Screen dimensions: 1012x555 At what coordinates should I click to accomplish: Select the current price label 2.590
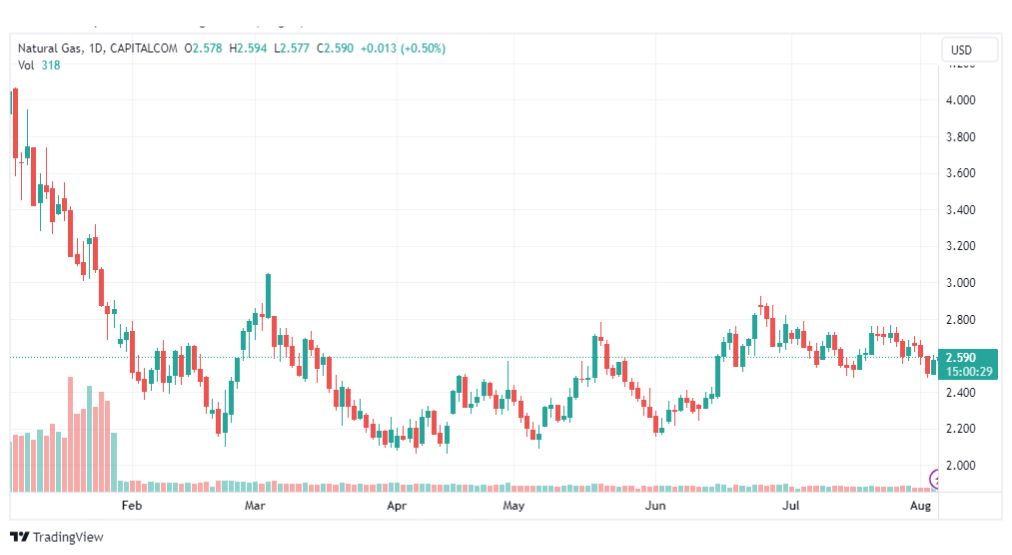[961, 357]
